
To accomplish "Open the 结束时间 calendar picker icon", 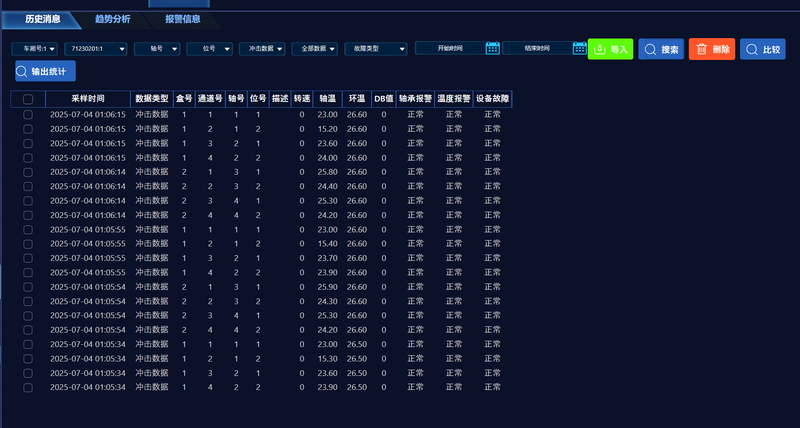I will [580, 48].
